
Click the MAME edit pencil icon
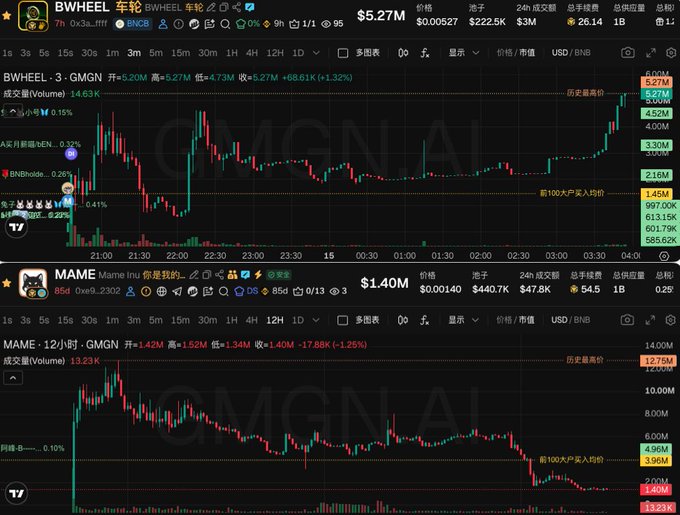pos(194,275)
